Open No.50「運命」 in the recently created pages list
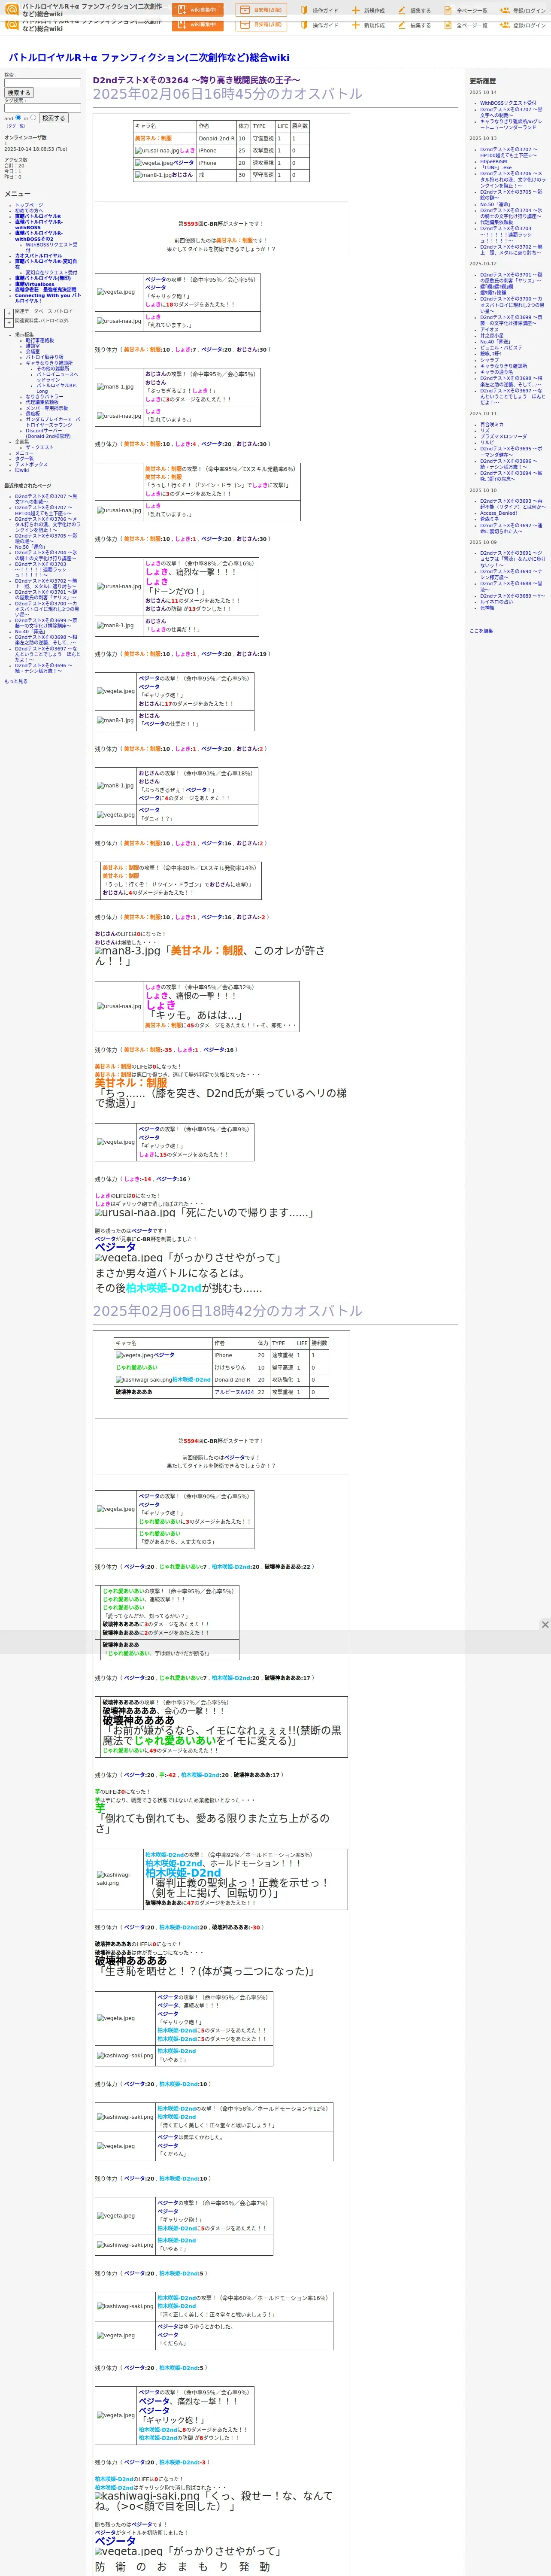 [x=30, y=547]
